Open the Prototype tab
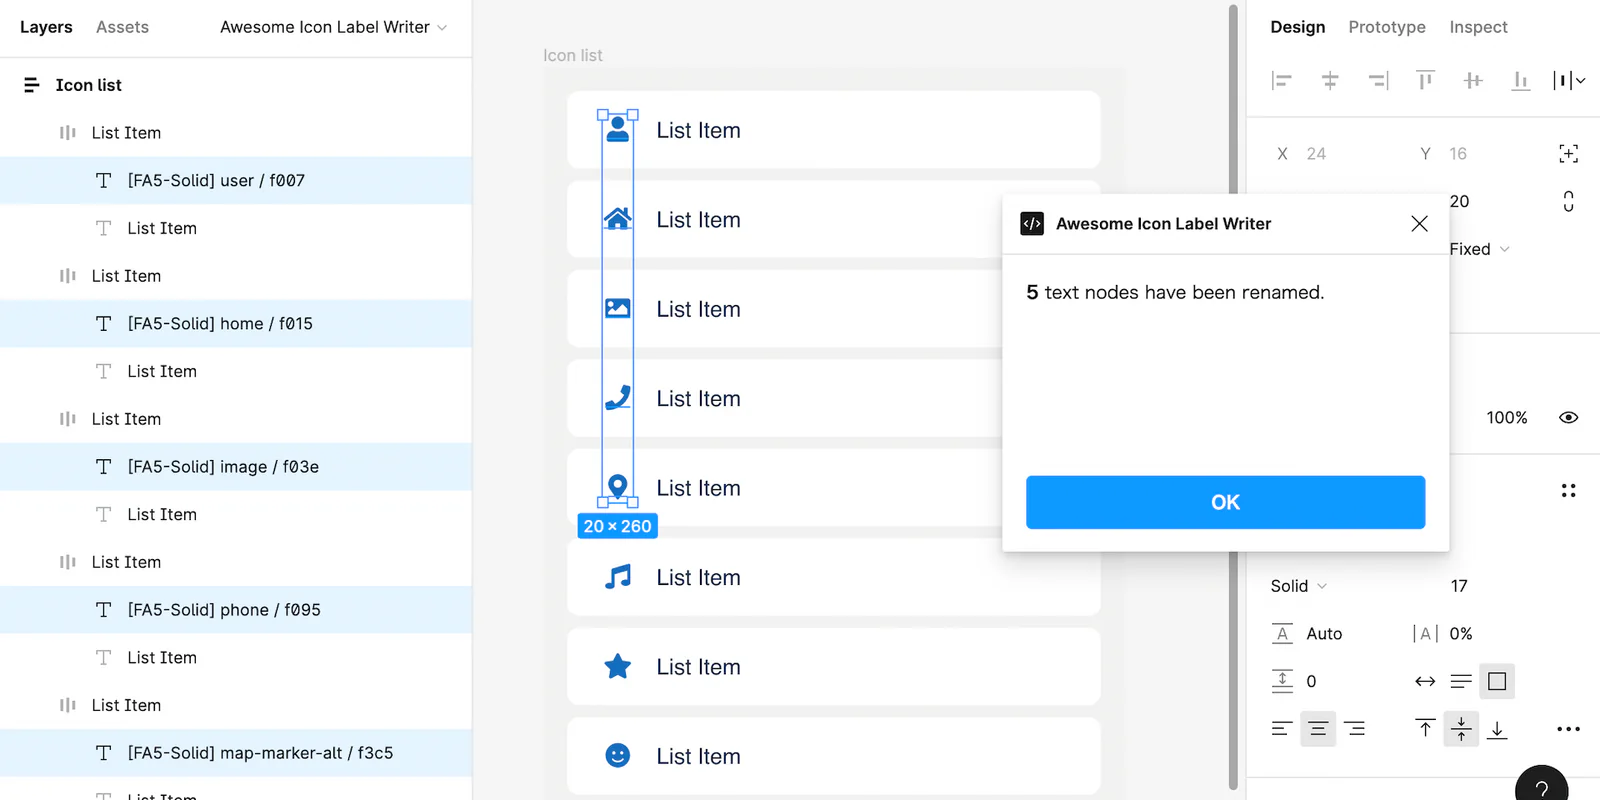Image resolution: width=1600 pixels, height=800 pixels. coord(1387,27)
